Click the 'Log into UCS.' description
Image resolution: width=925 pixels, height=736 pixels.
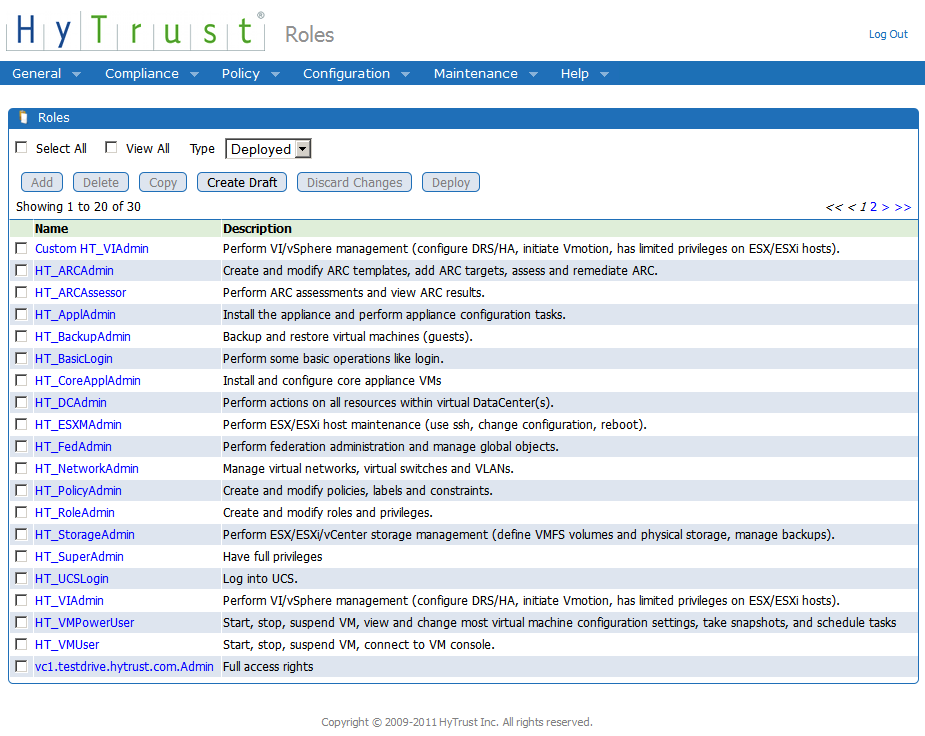(260, 579)
